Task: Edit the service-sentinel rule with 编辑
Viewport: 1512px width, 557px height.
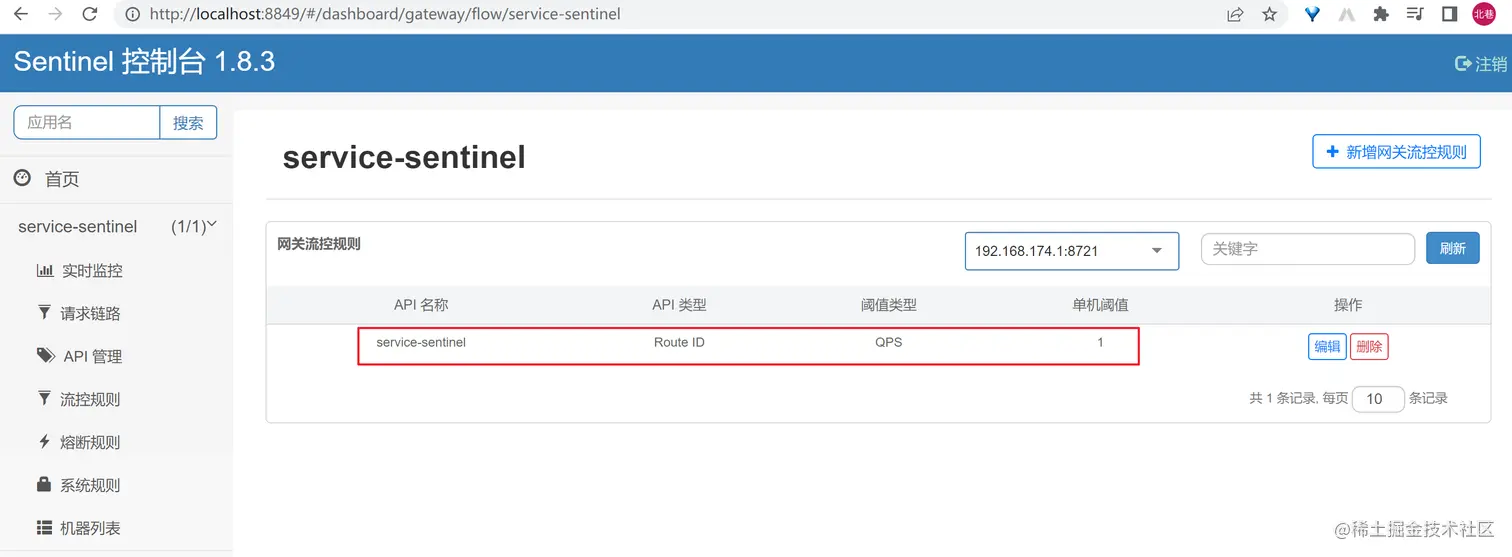Action: point(1327,347)
